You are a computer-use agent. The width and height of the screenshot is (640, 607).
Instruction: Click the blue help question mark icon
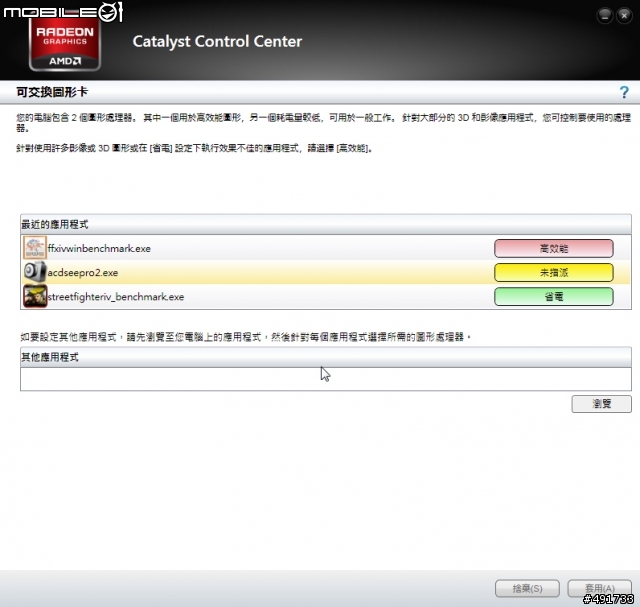pyautogui.click(x=624, y=92)
